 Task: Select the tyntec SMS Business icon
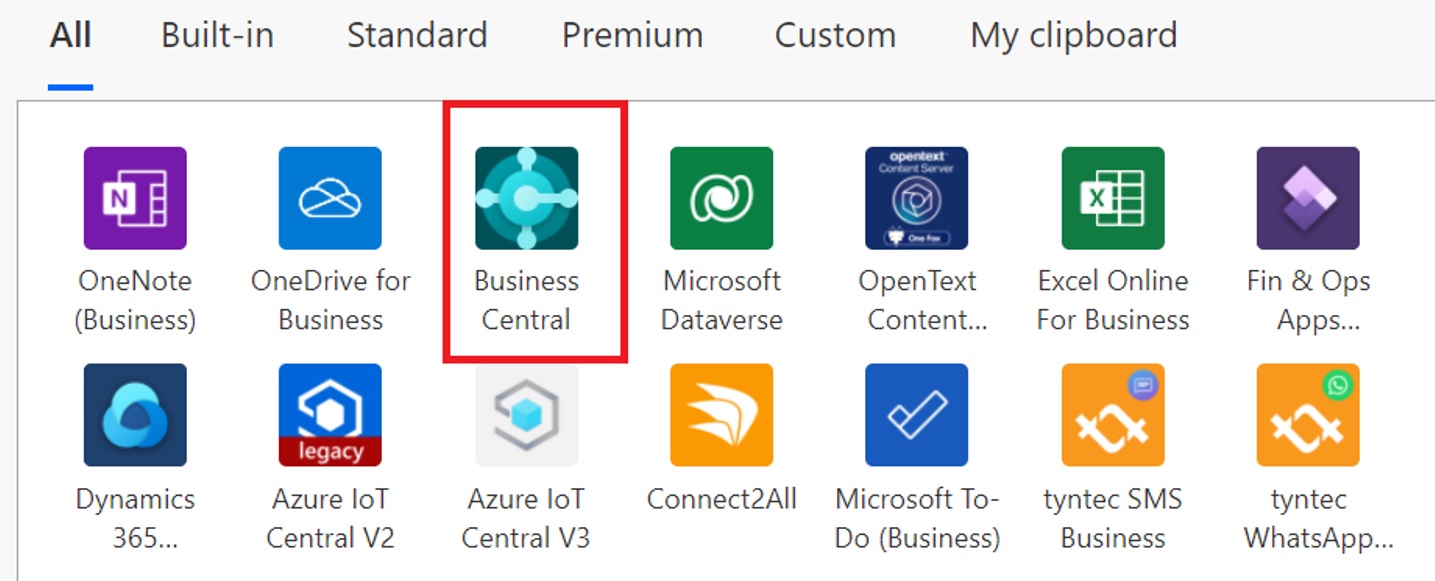1113,415
